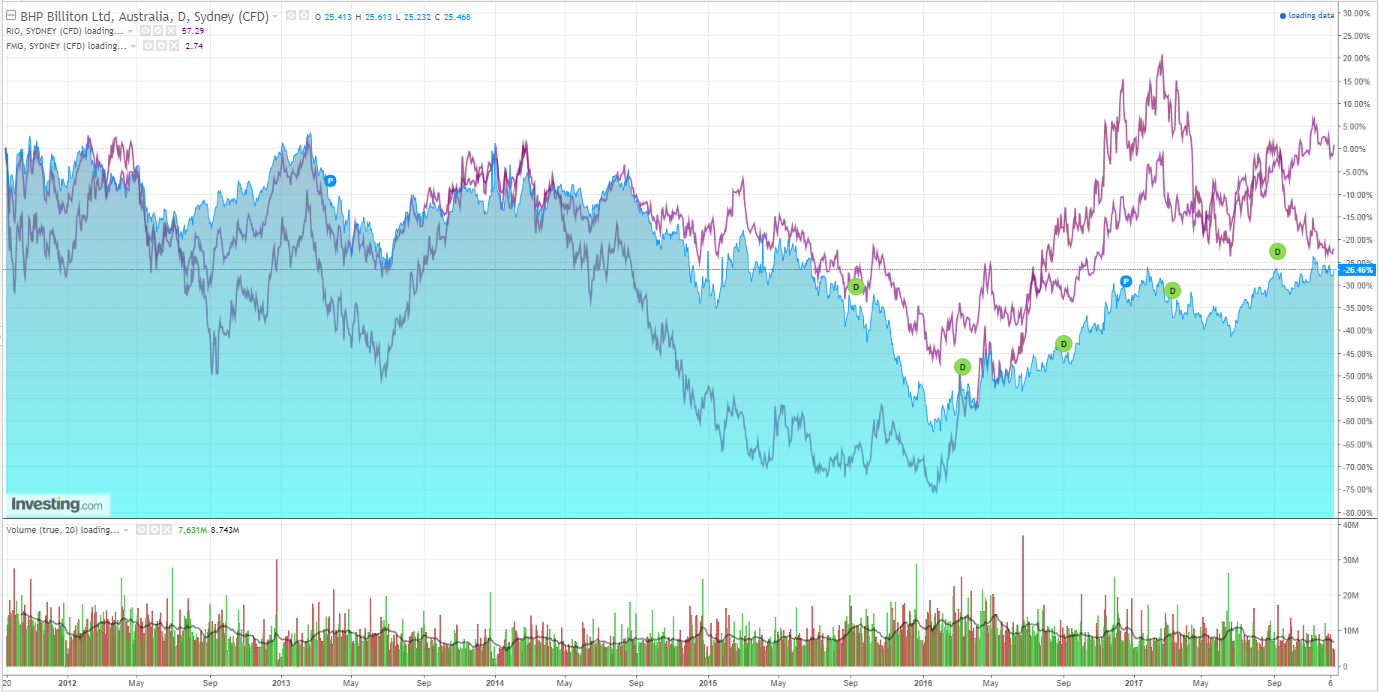Screen dimensions: 1379x692
Task: Collapse the chart legend with the minus box
Action: click(11, 15)
